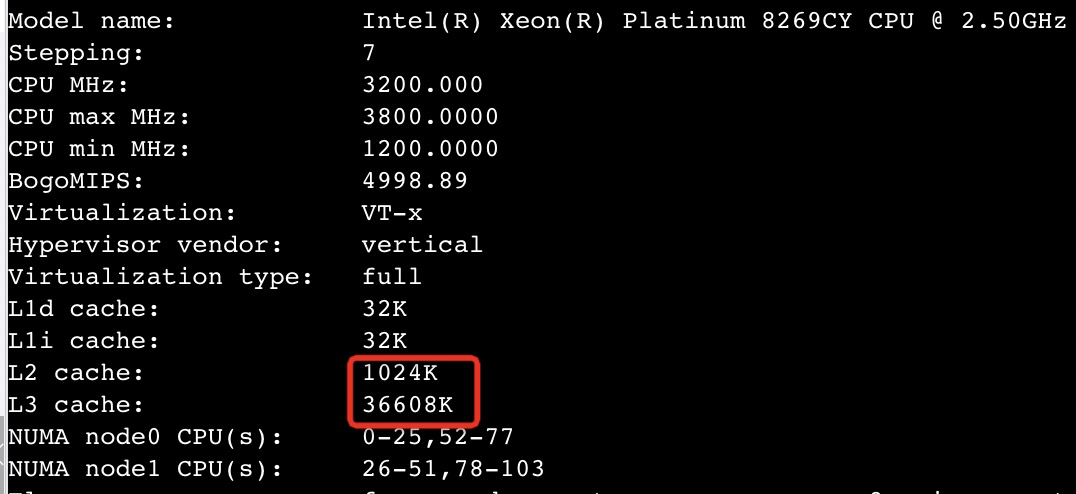
Task: Click the highlighted L3 cache value 36608K
Action: [x=408, y=405]
